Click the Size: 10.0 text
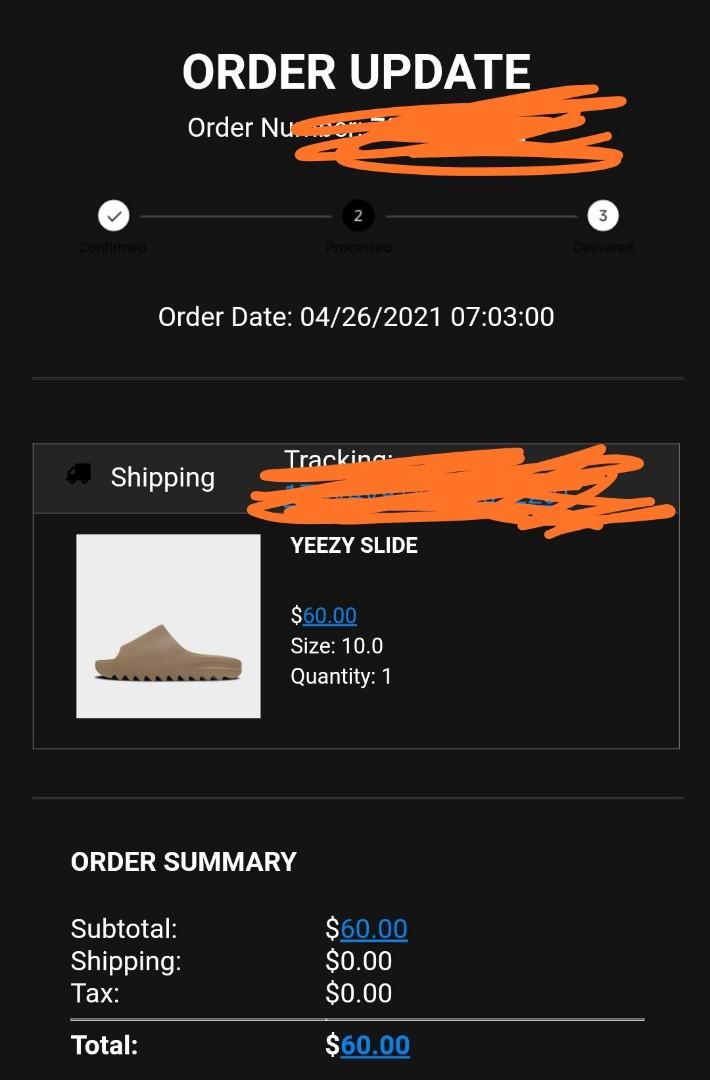The width and height of the screenshot is (710, 1080). tap(337, 646)
